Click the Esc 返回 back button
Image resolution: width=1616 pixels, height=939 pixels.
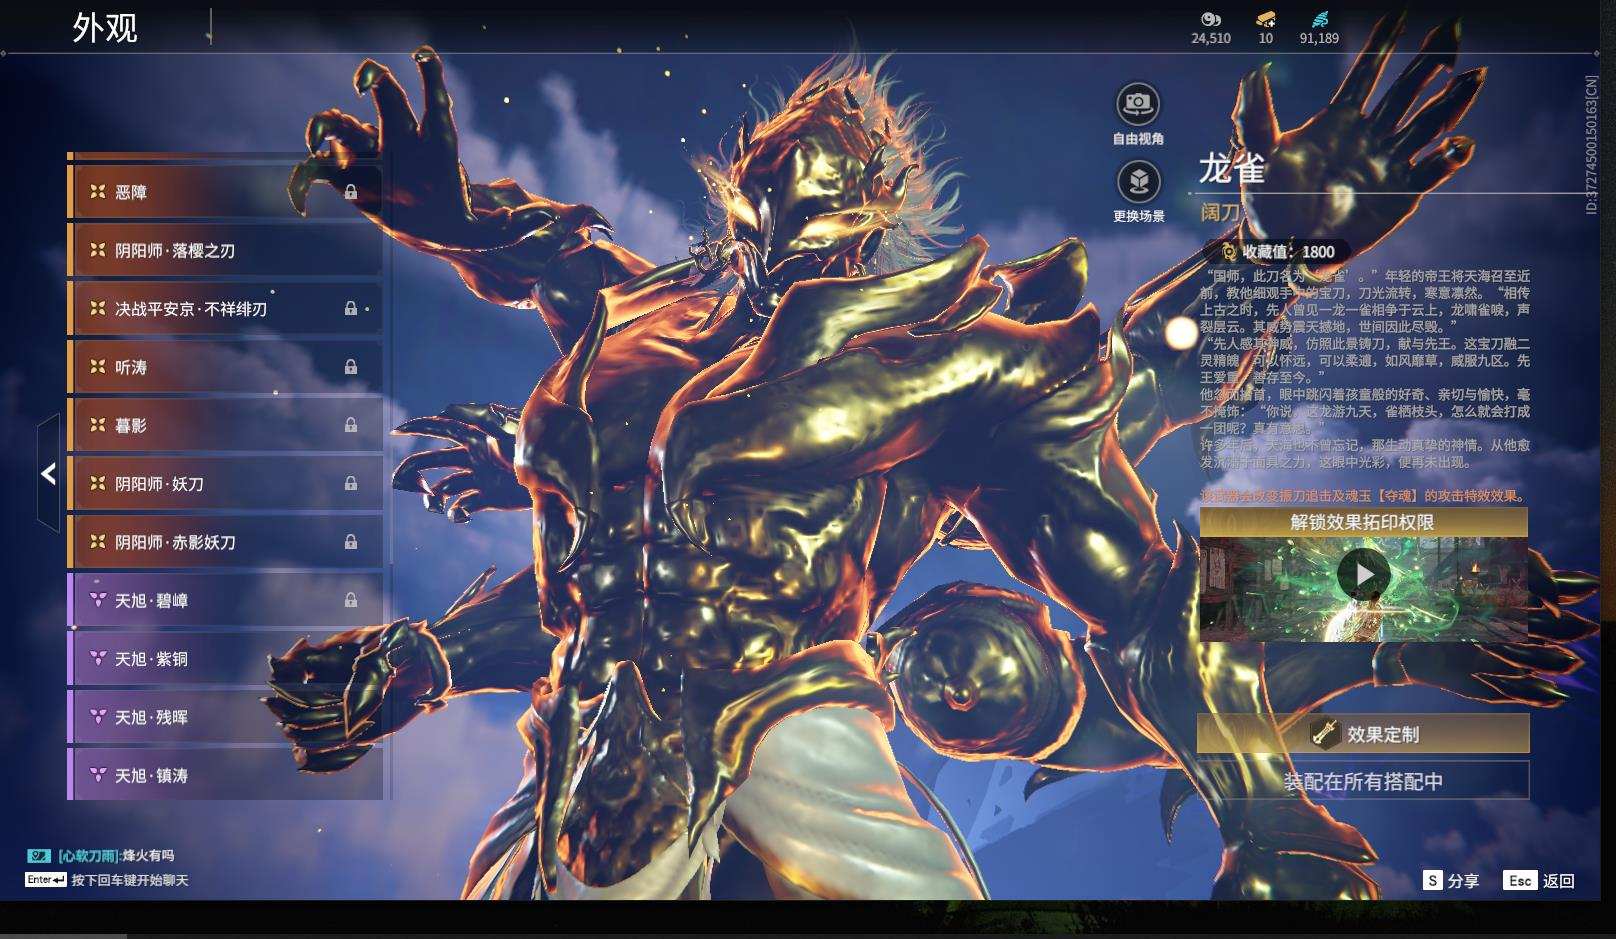[x=1539, y=880]
